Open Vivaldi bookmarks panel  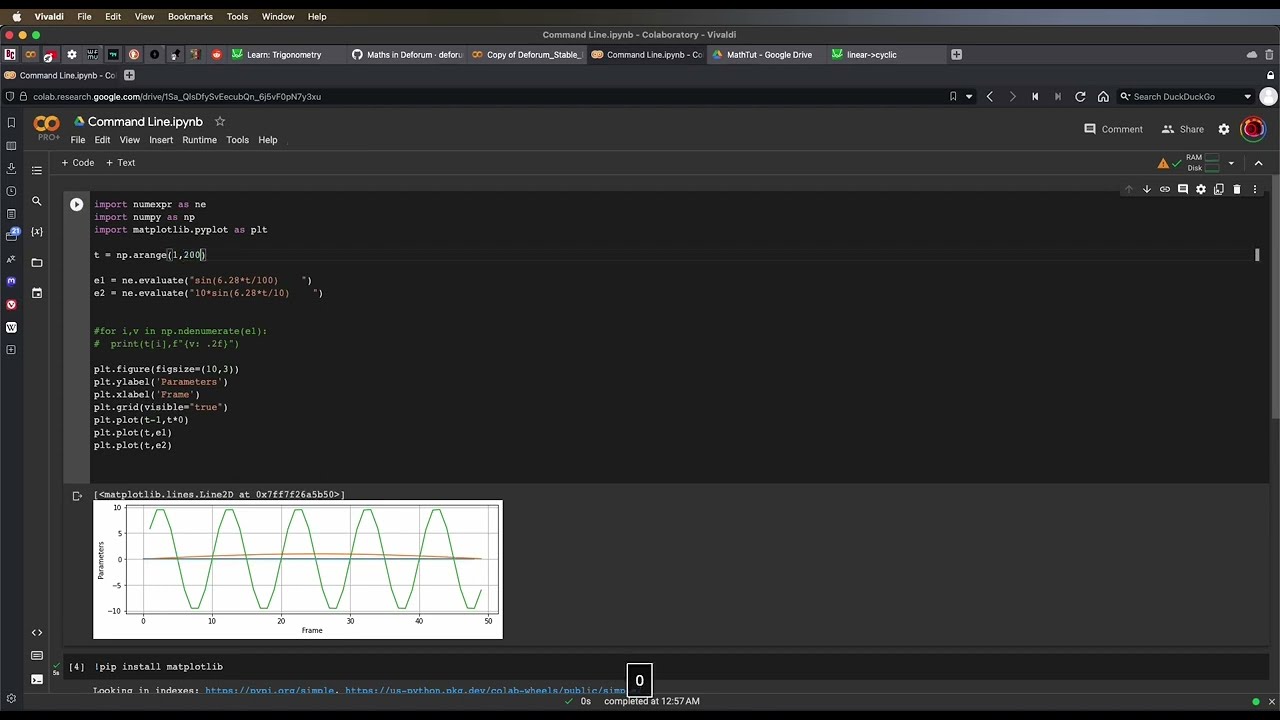[11, 122]
